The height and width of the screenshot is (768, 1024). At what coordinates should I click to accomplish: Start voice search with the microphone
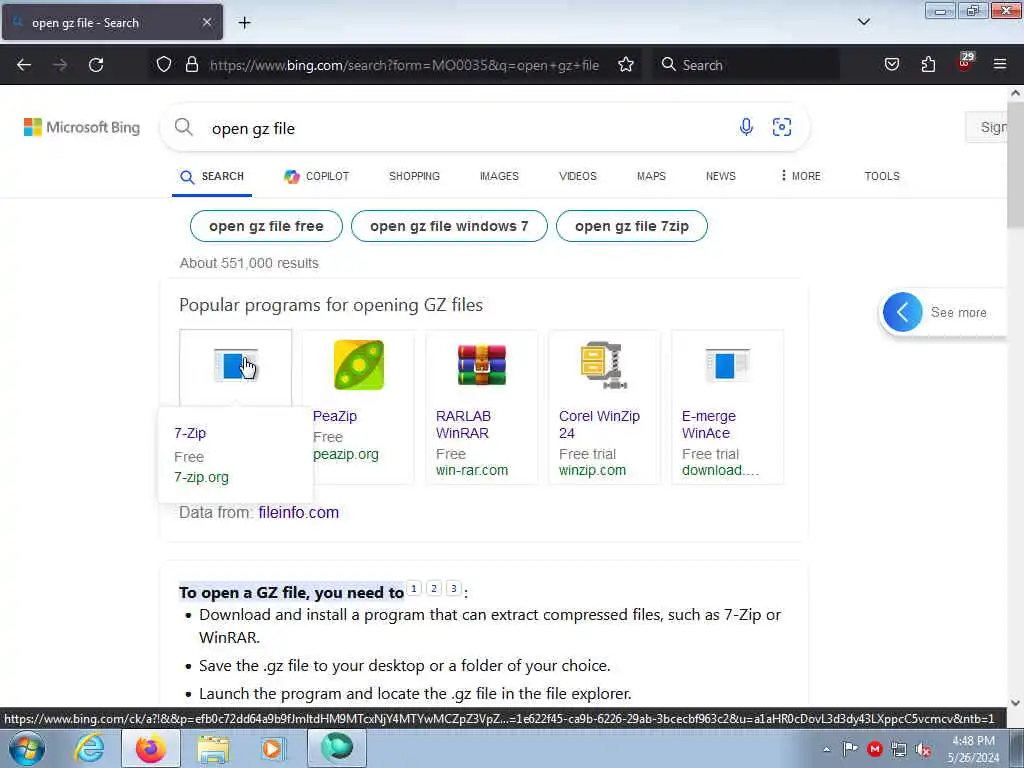(x=746, y=127)
